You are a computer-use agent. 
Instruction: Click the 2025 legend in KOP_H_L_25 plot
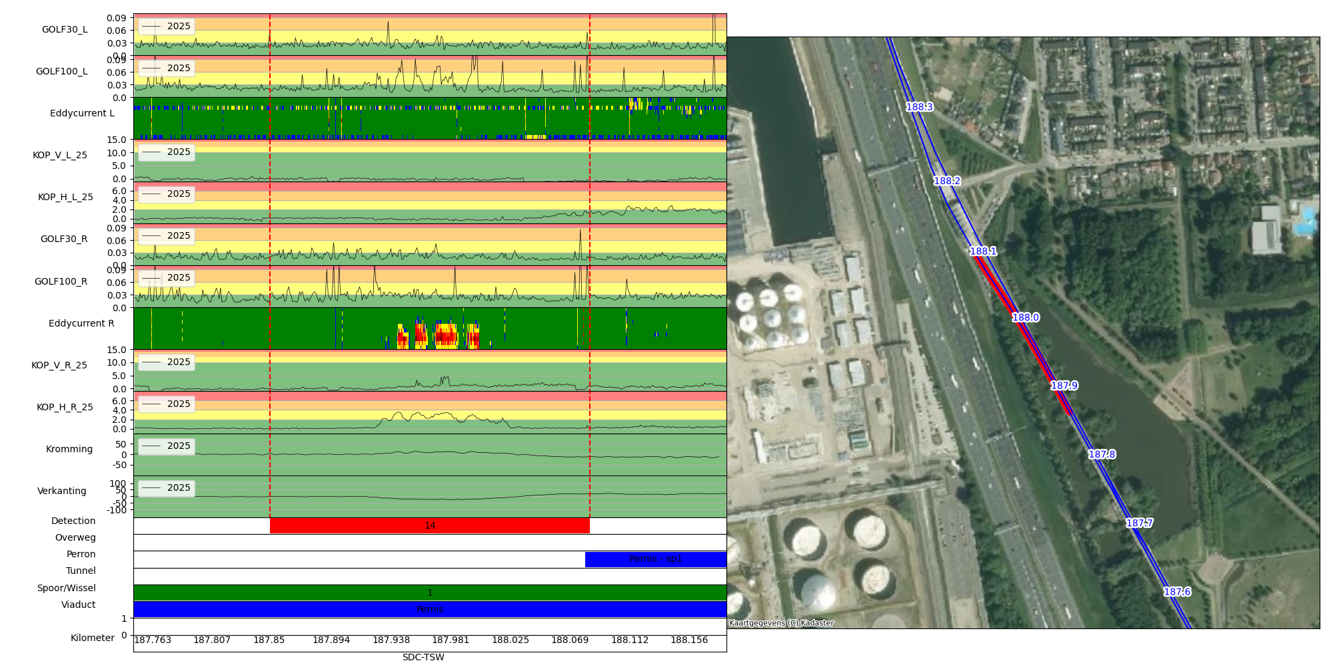(x=165, y=194)
